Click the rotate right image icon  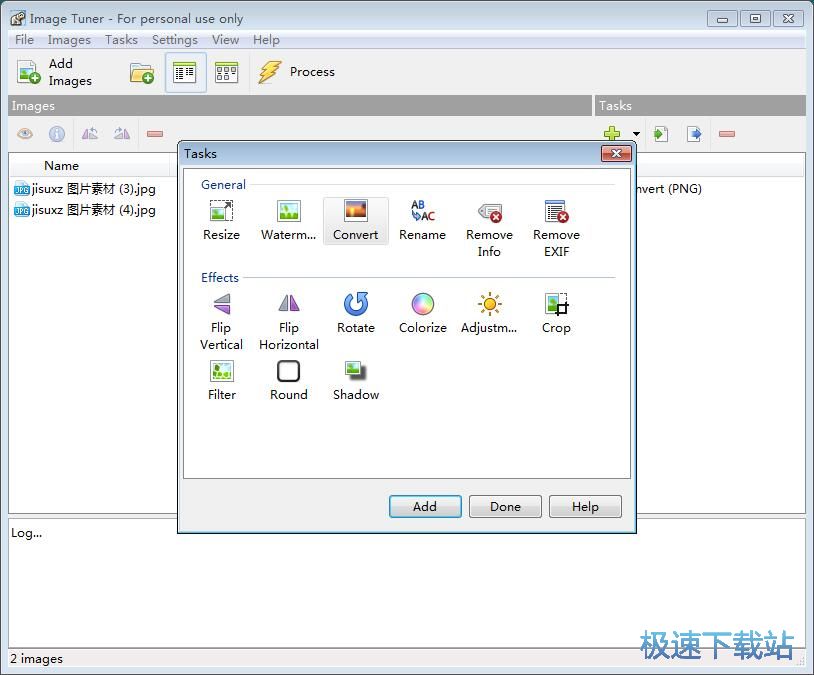122,134
